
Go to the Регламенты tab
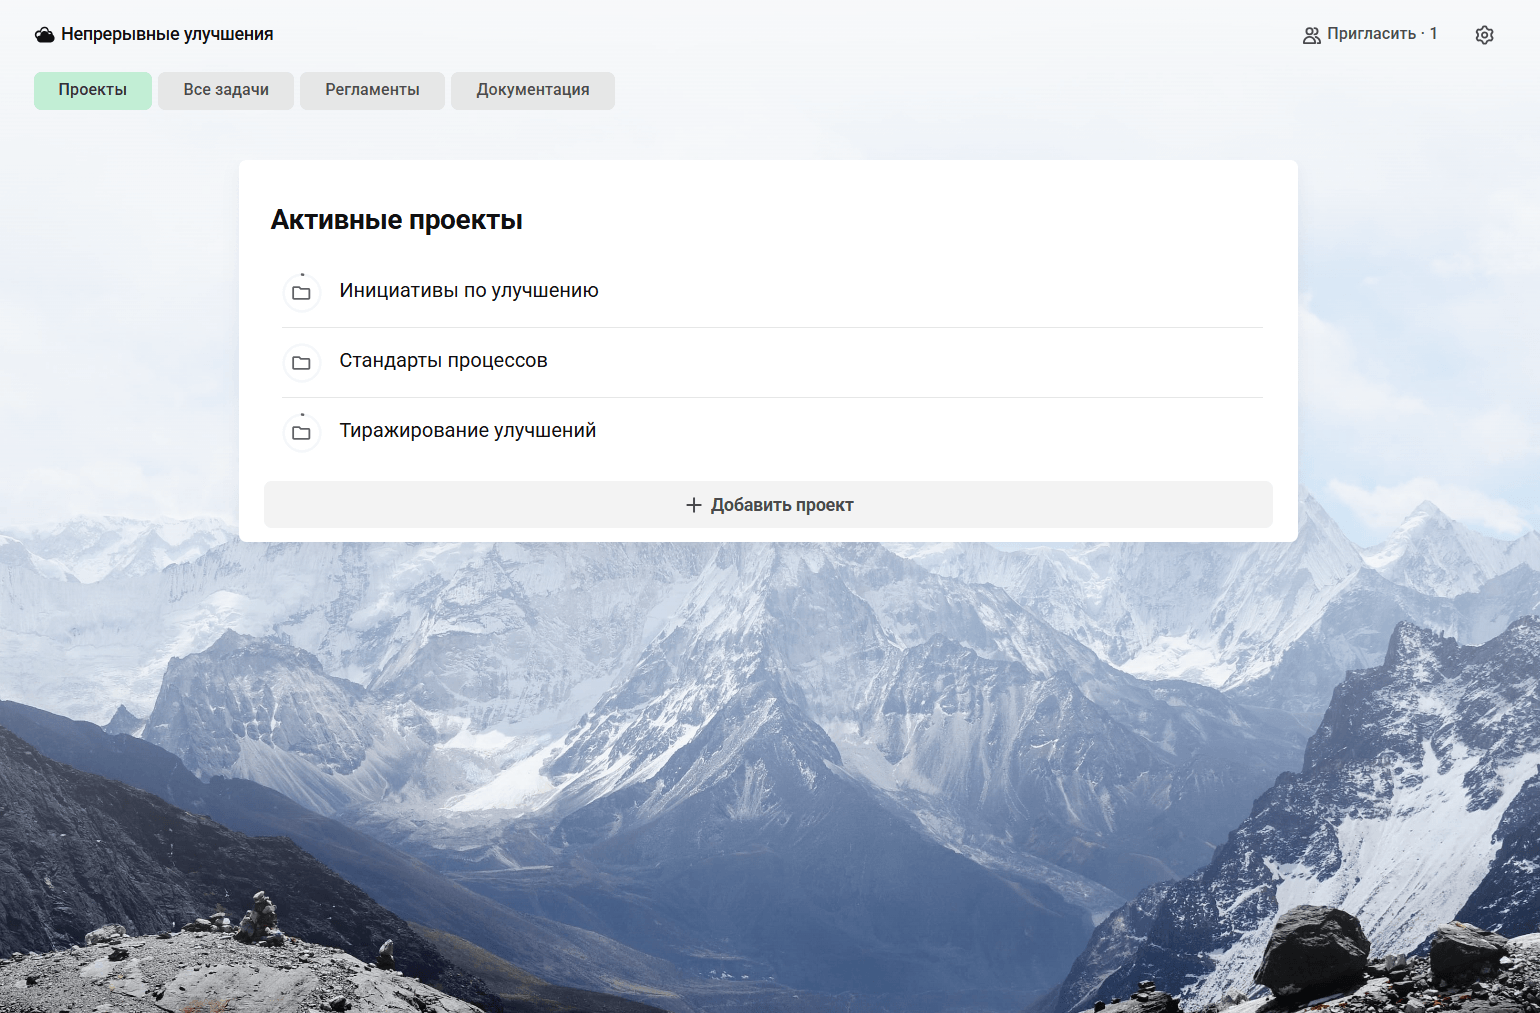(372, 90)
